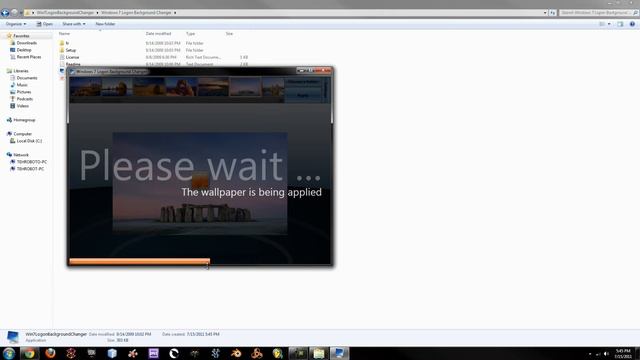
Task: Select Downloads in Favorites
Action: pos(26,43)
